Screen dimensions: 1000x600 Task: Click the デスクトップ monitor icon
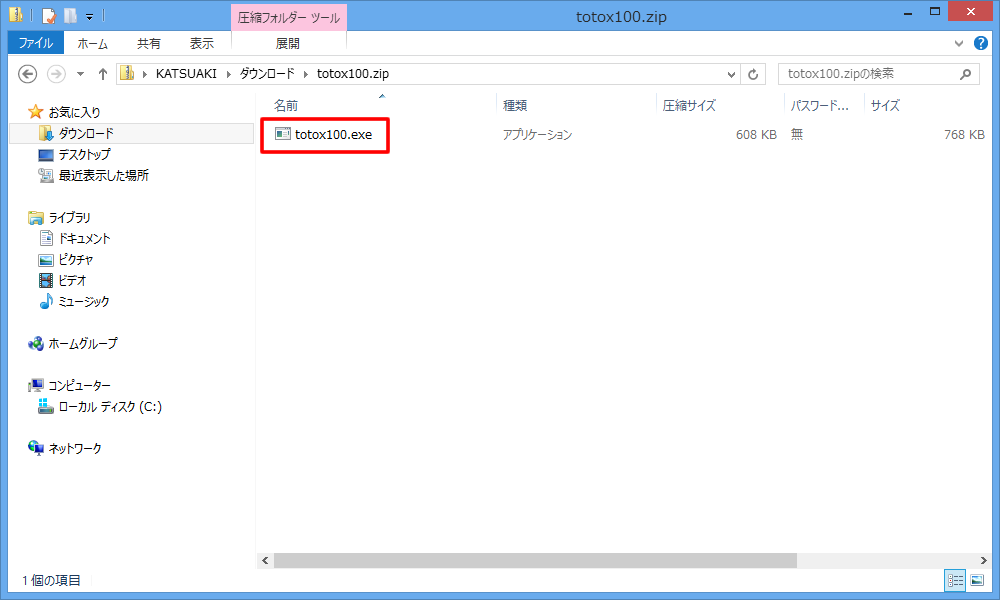click(x=46, y=155)
